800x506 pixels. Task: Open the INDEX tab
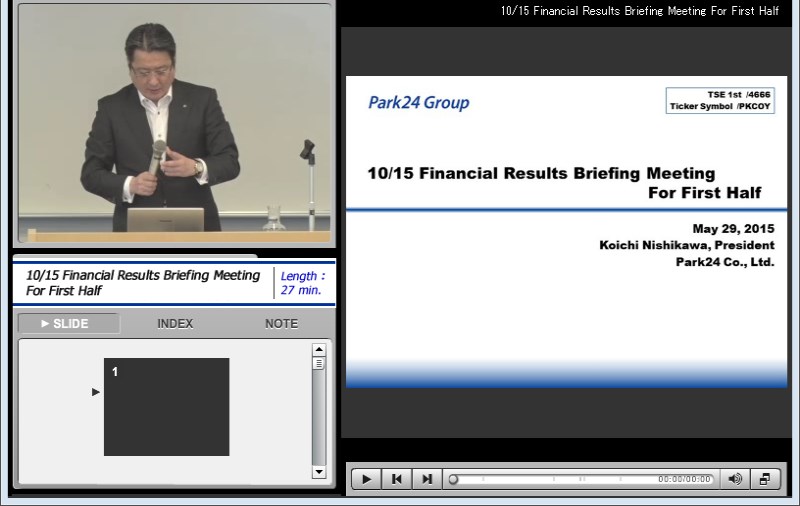175,324
